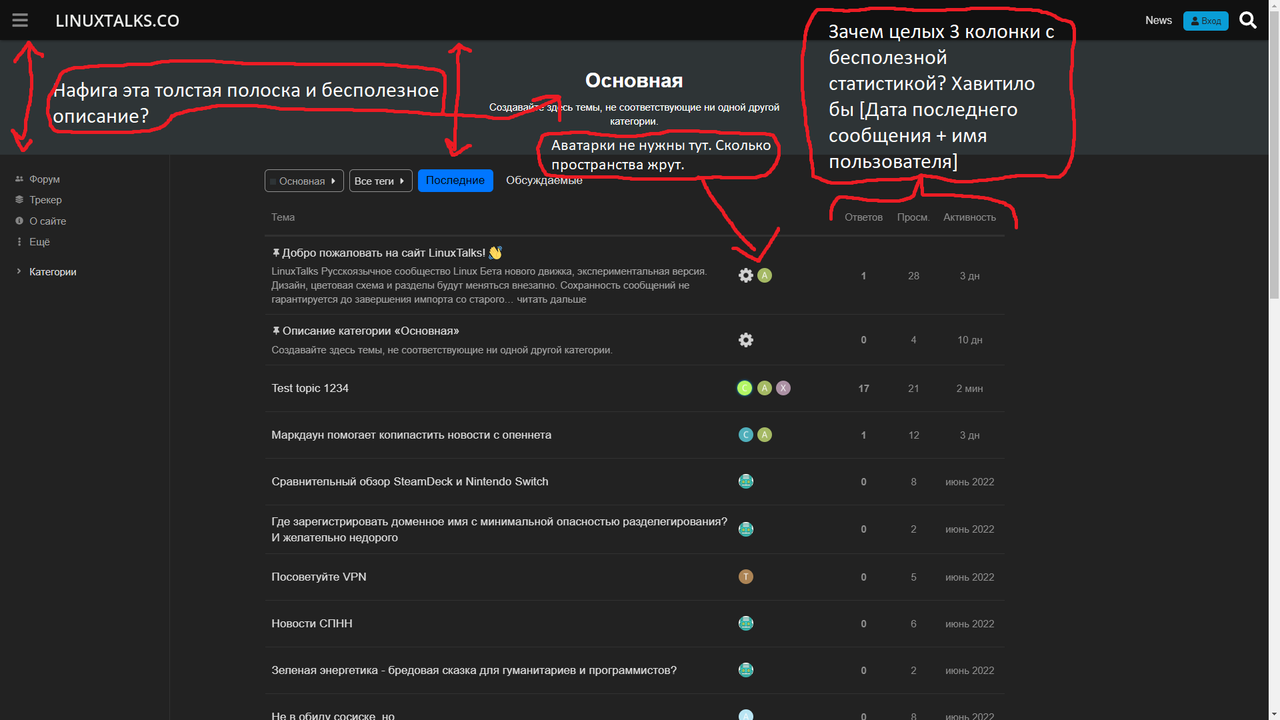This screenshot has width=1280, height=720.
Task: Click C avatar in Маркдаун topic row
Action: (745, 435)
